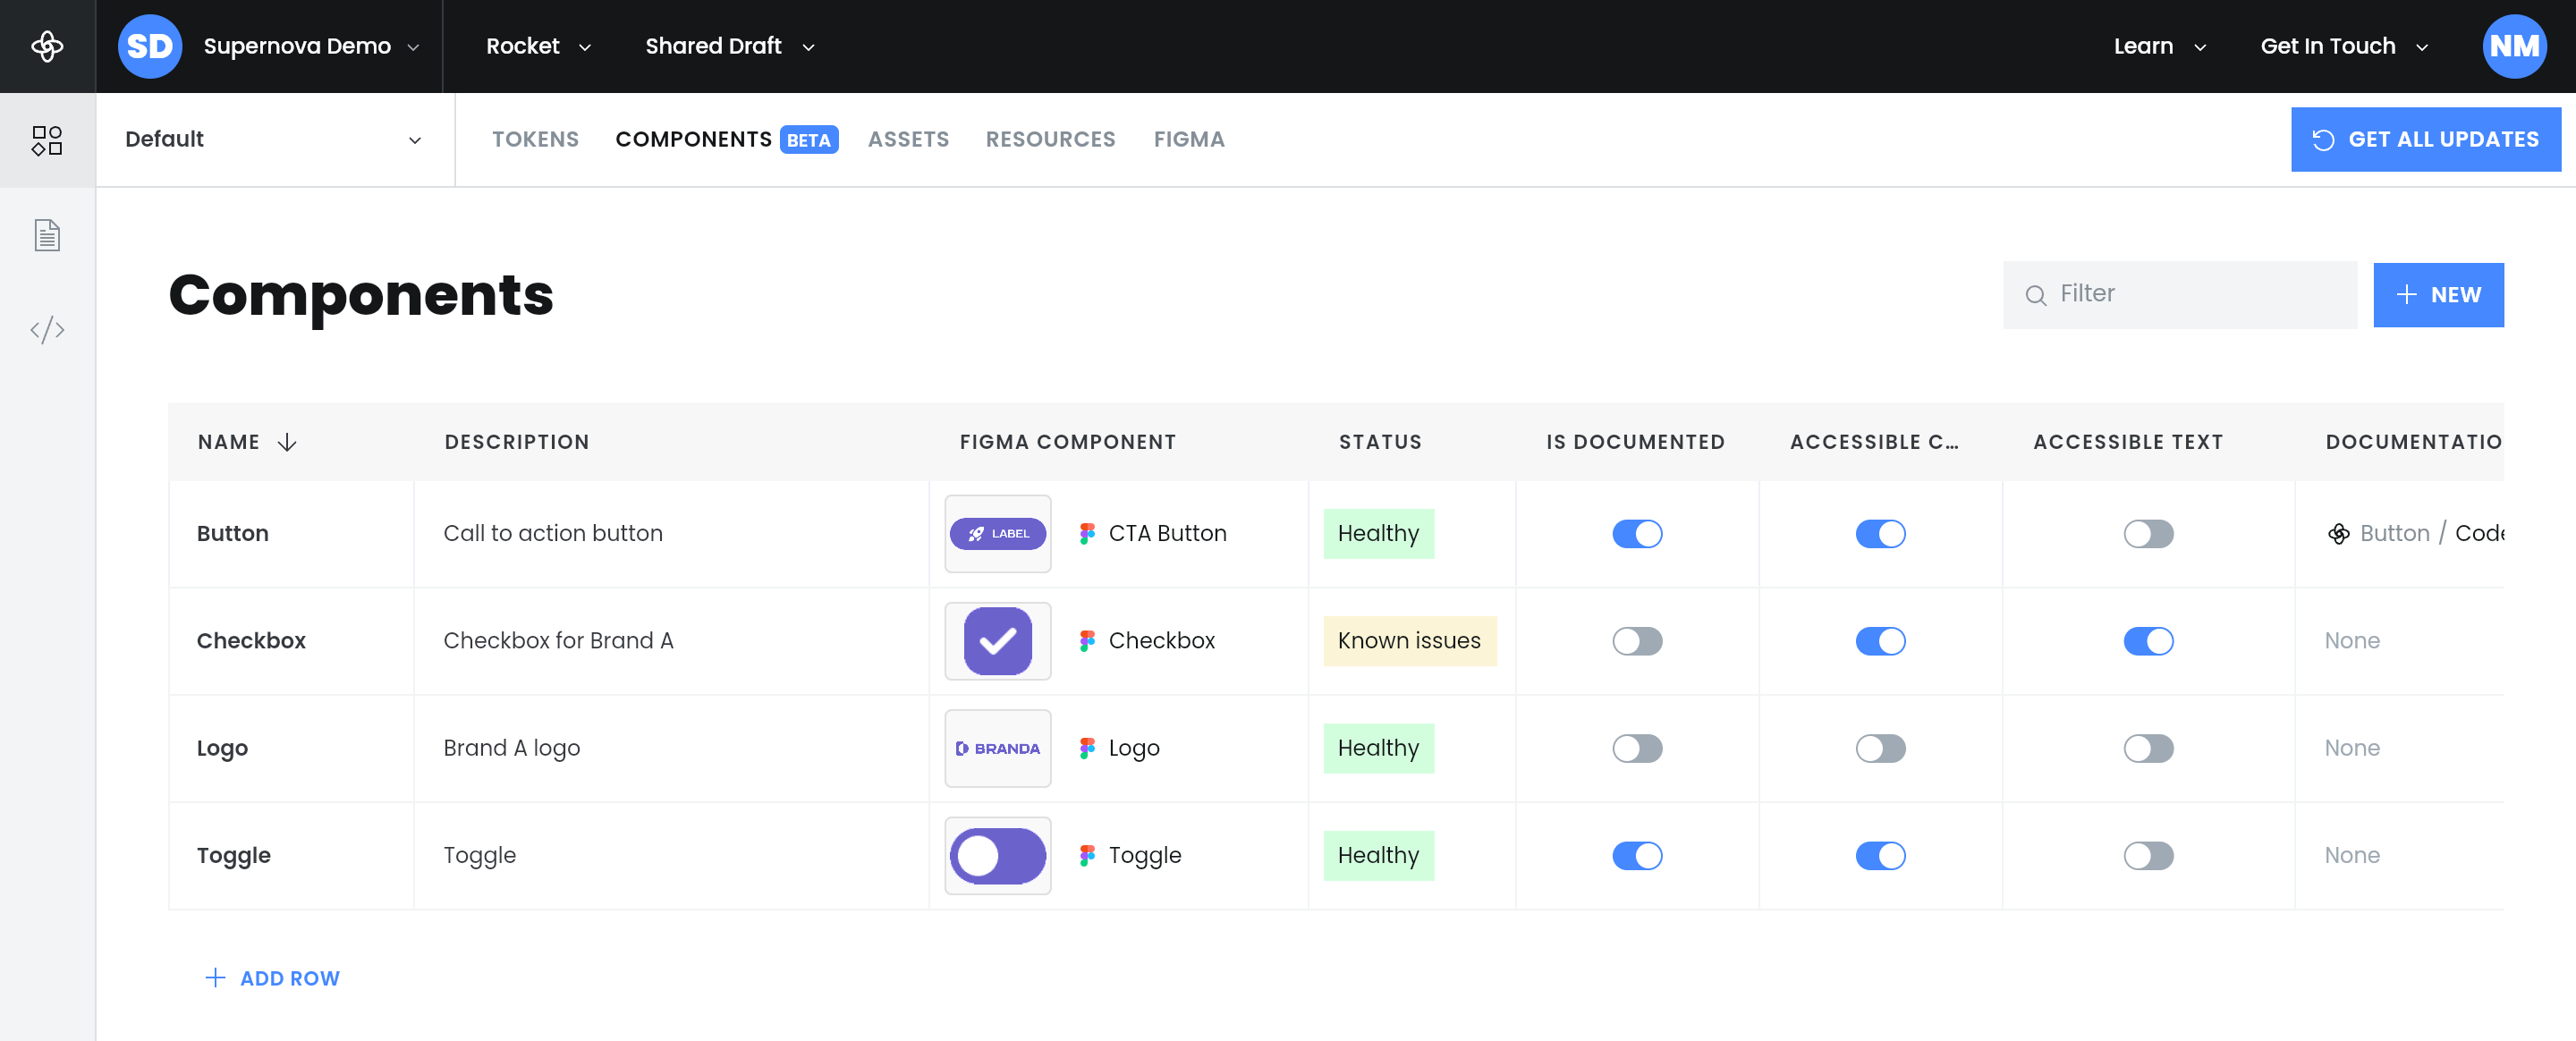
Task: Select the Components tab
Action: point(726,140)
